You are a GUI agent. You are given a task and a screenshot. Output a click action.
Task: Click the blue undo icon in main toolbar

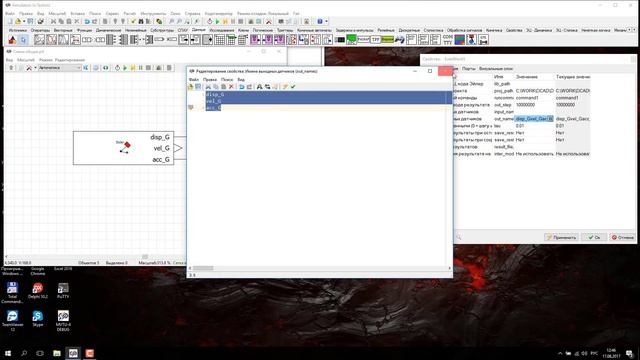pos(87,21)
